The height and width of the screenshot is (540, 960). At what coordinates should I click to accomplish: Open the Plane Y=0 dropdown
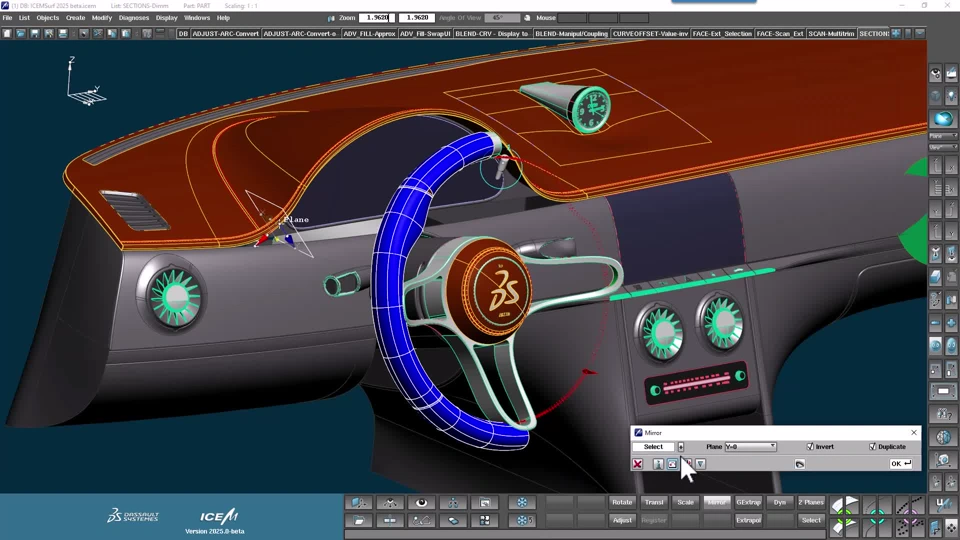(x=750, y=447)
